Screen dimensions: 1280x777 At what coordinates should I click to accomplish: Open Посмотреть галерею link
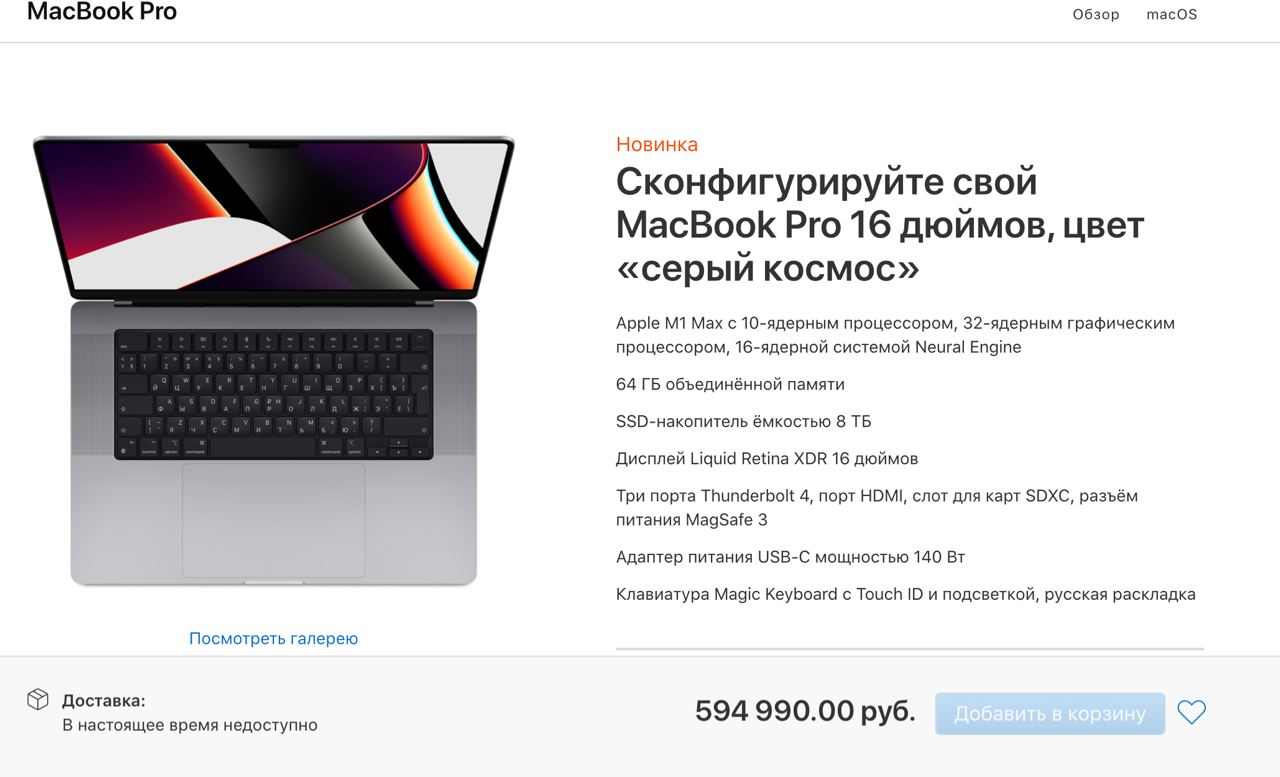coord(273,638)
